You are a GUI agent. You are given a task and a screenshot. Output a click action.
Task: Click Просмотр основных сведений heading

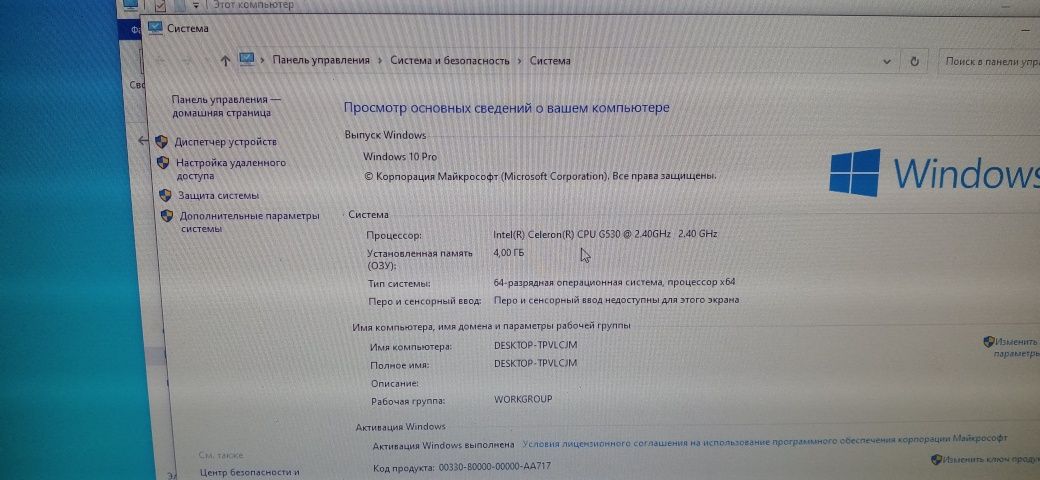(507, 107)
